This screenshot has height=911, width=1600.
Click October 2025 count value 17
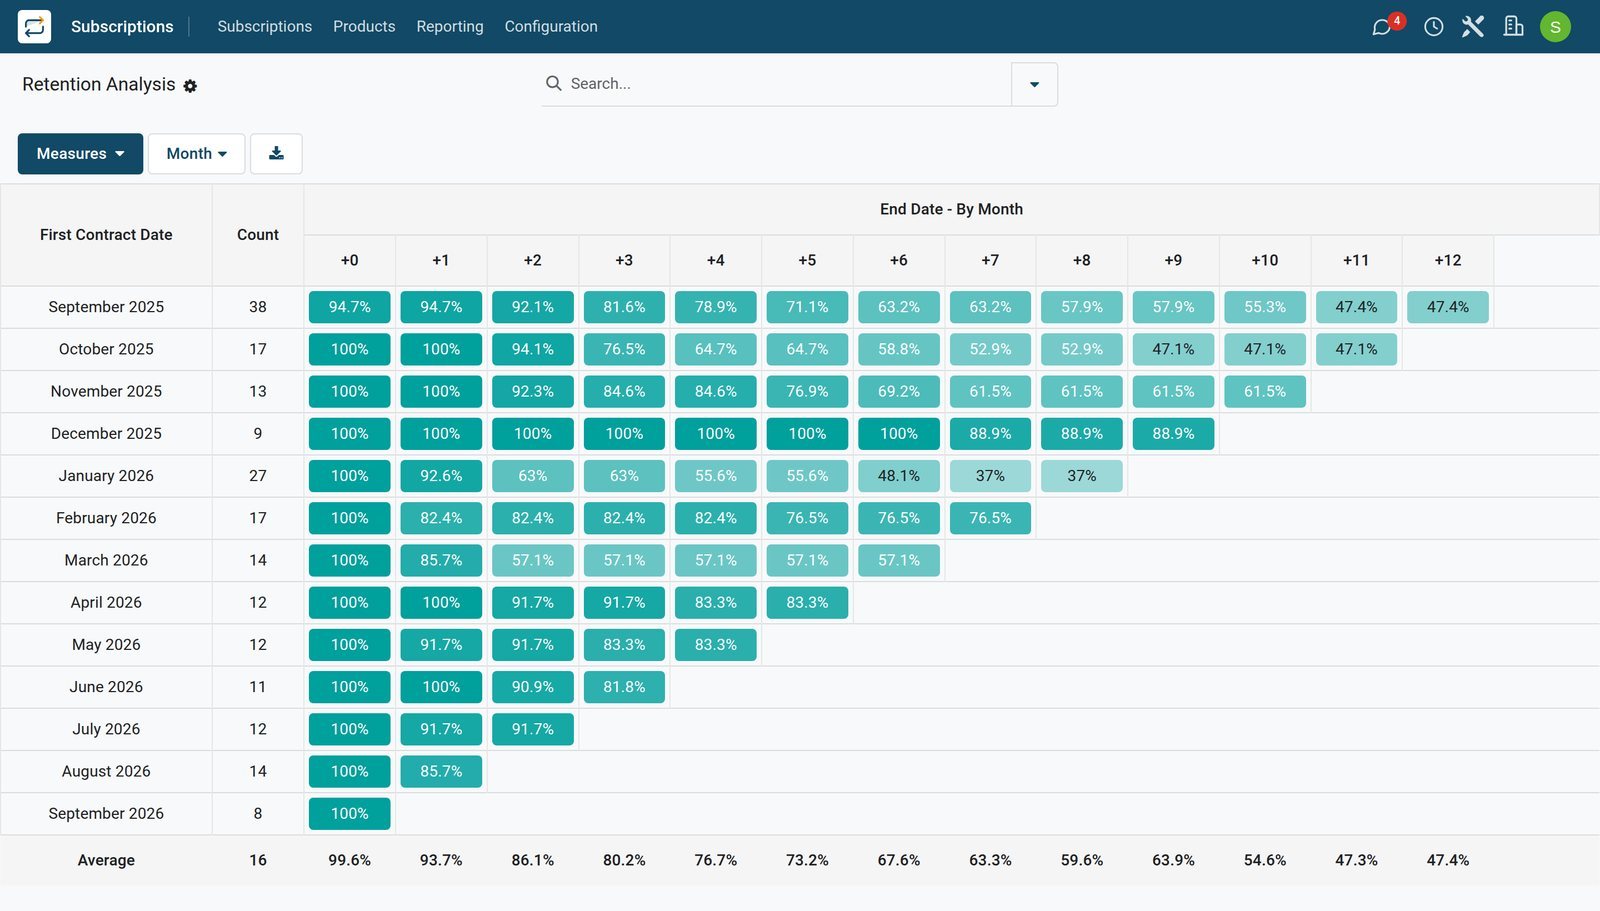click(x=258, y=349)
